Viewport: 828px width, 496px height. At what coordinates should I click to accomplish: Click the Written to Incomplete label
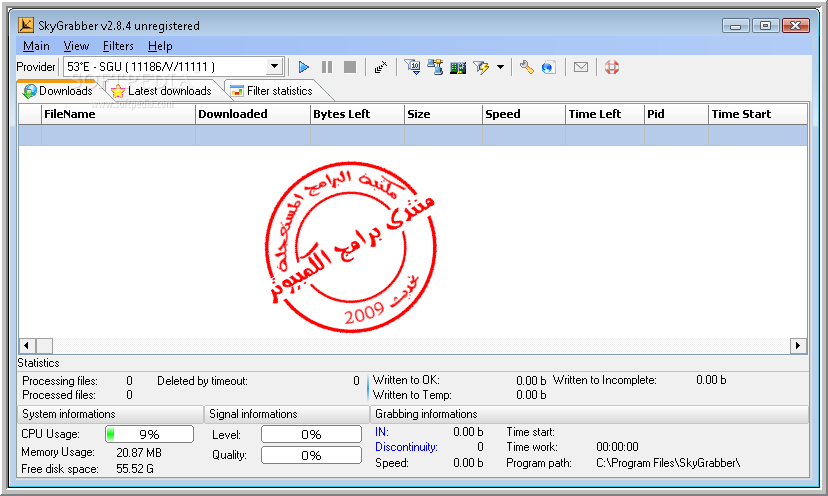coord(605,380)
